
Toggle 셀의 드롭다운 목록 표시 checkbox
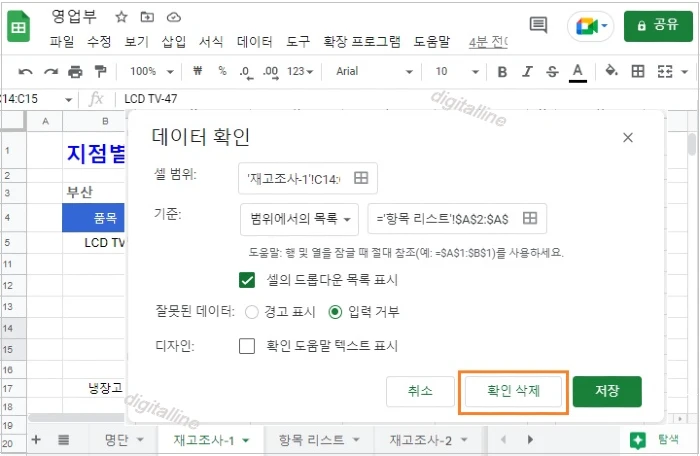click(x=247, y=280)
